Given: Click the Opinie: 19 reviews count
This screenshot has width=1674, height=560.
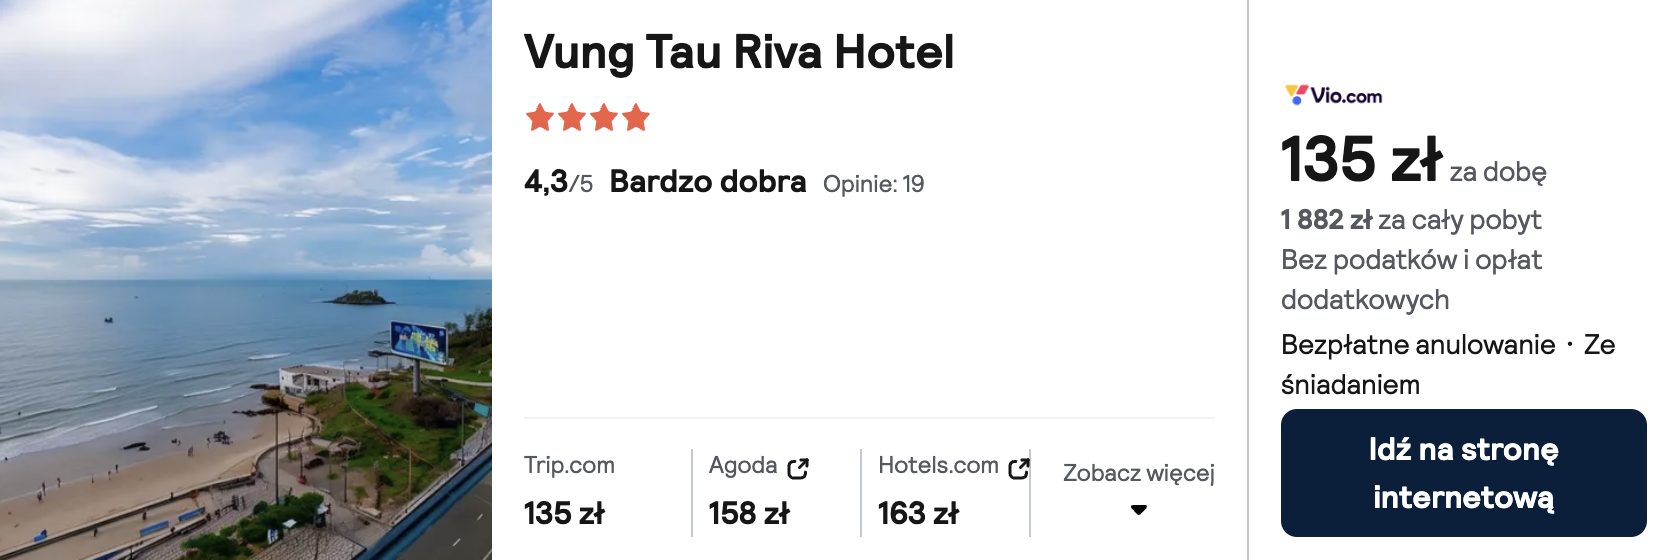Looking at the screenshot, I should (873, 184).
